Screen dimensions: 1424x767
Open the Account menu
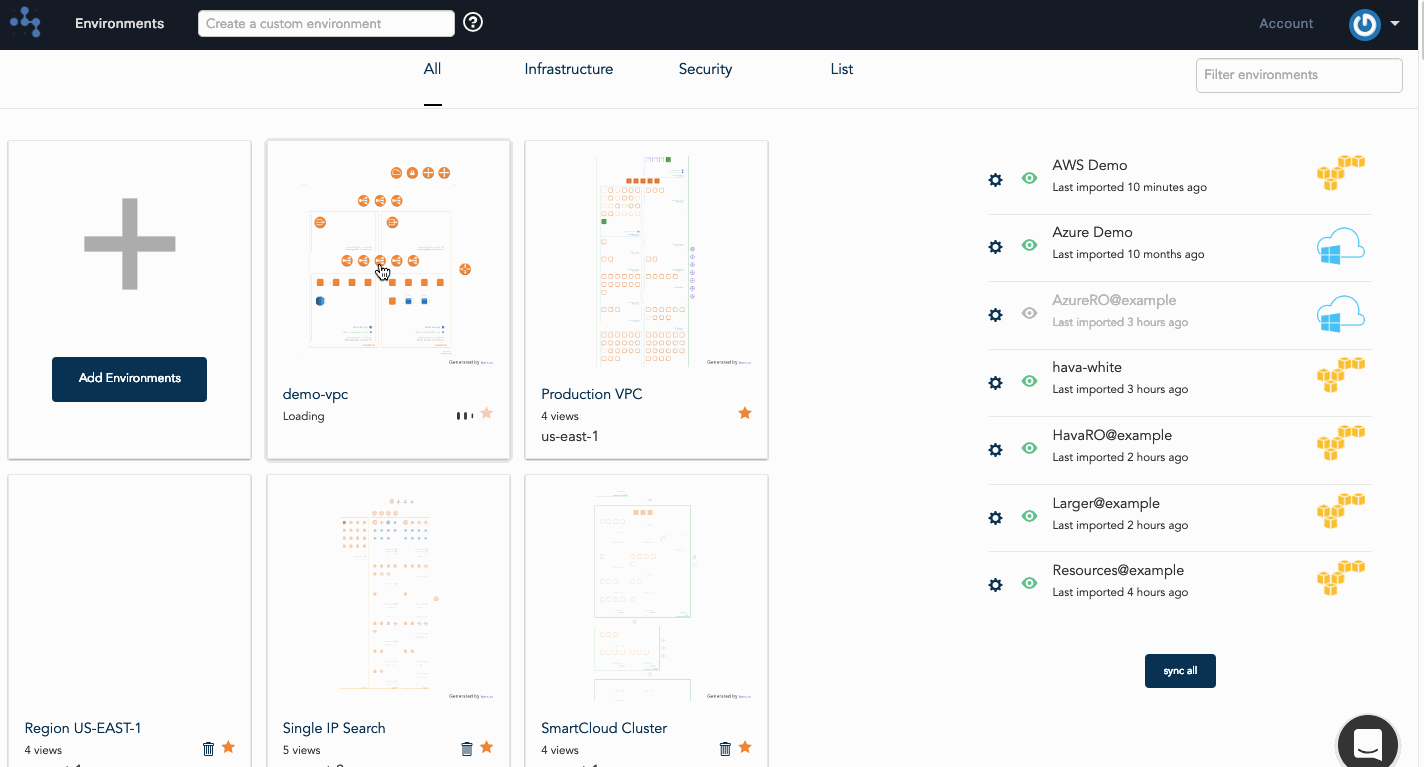pos(1286,24)
